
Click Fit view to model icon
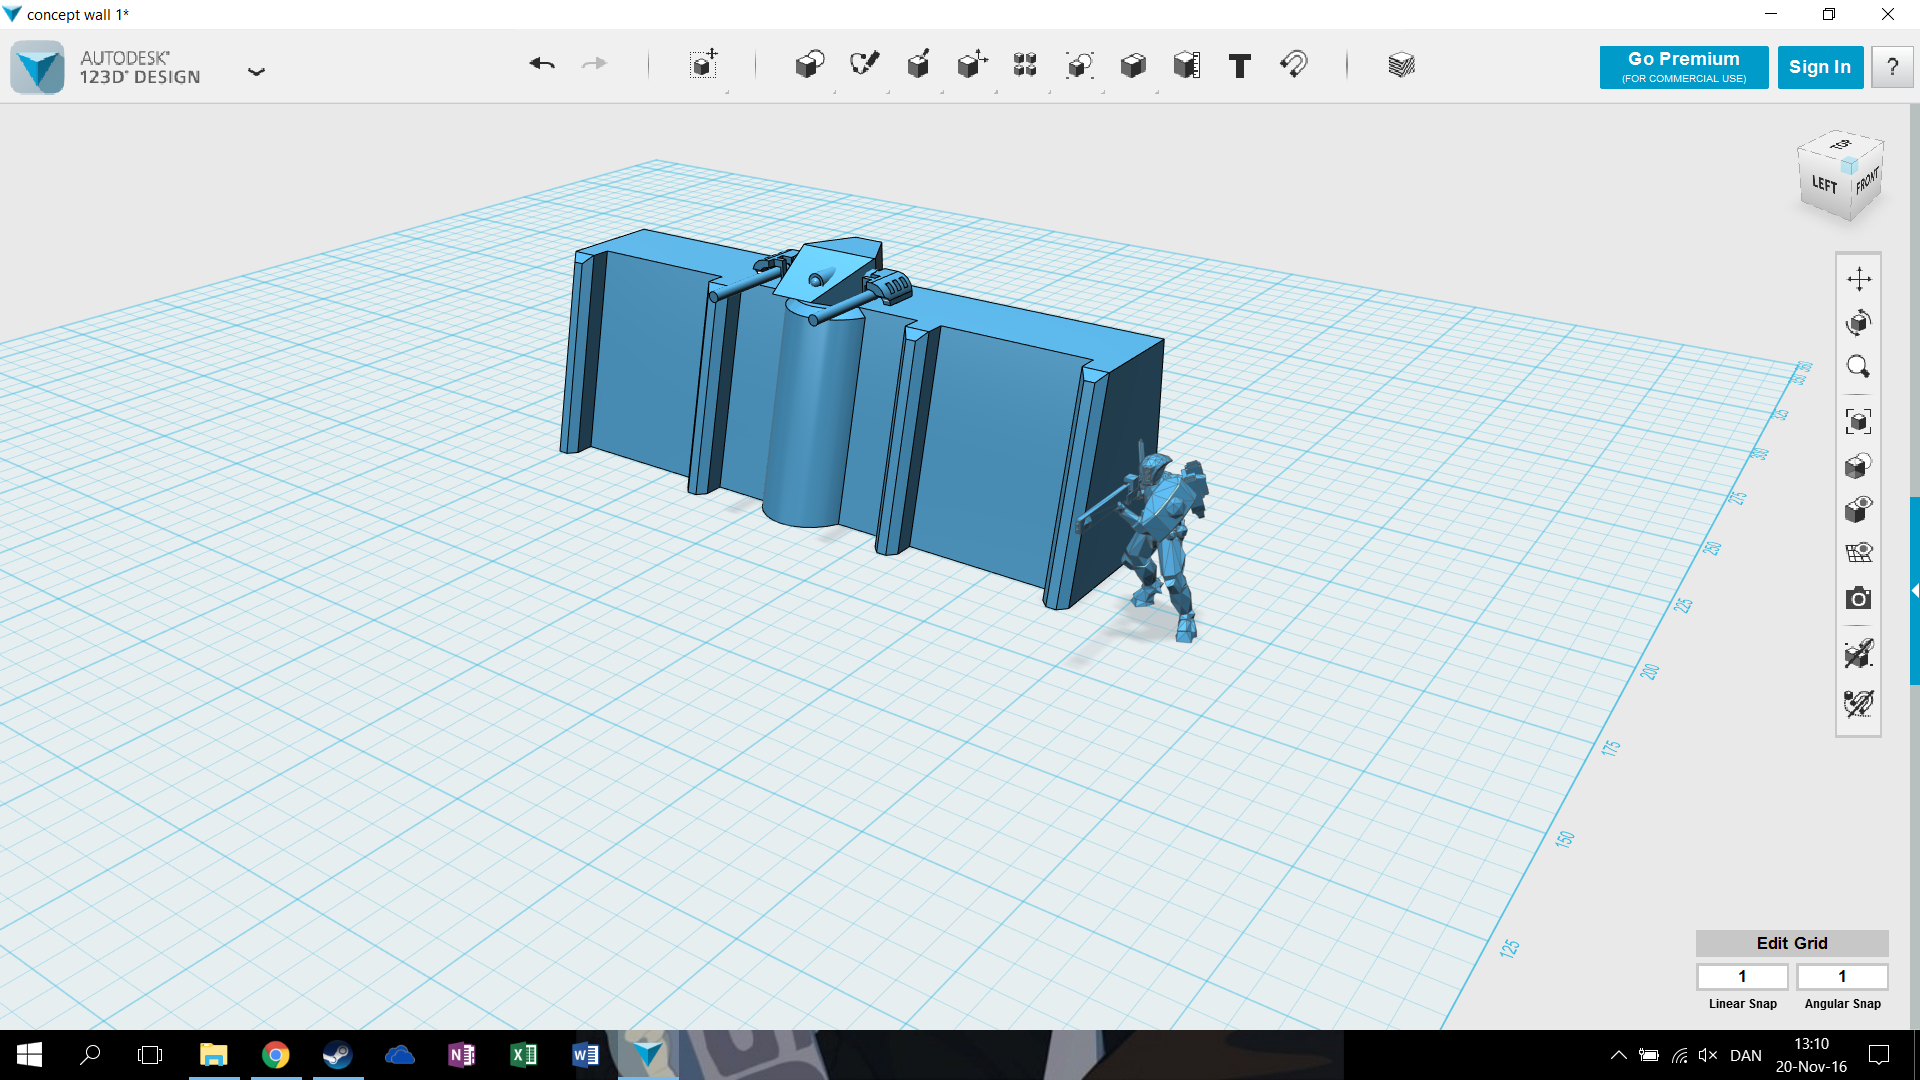click(x=1859, y=421)
